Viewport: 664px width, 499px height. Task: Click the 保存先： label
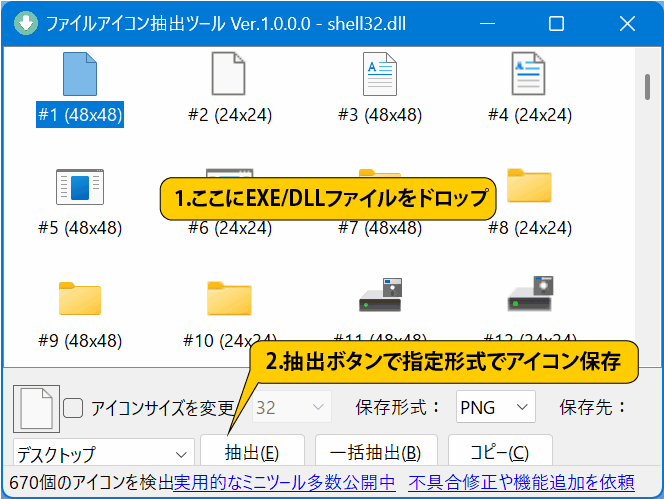[593, 407]
